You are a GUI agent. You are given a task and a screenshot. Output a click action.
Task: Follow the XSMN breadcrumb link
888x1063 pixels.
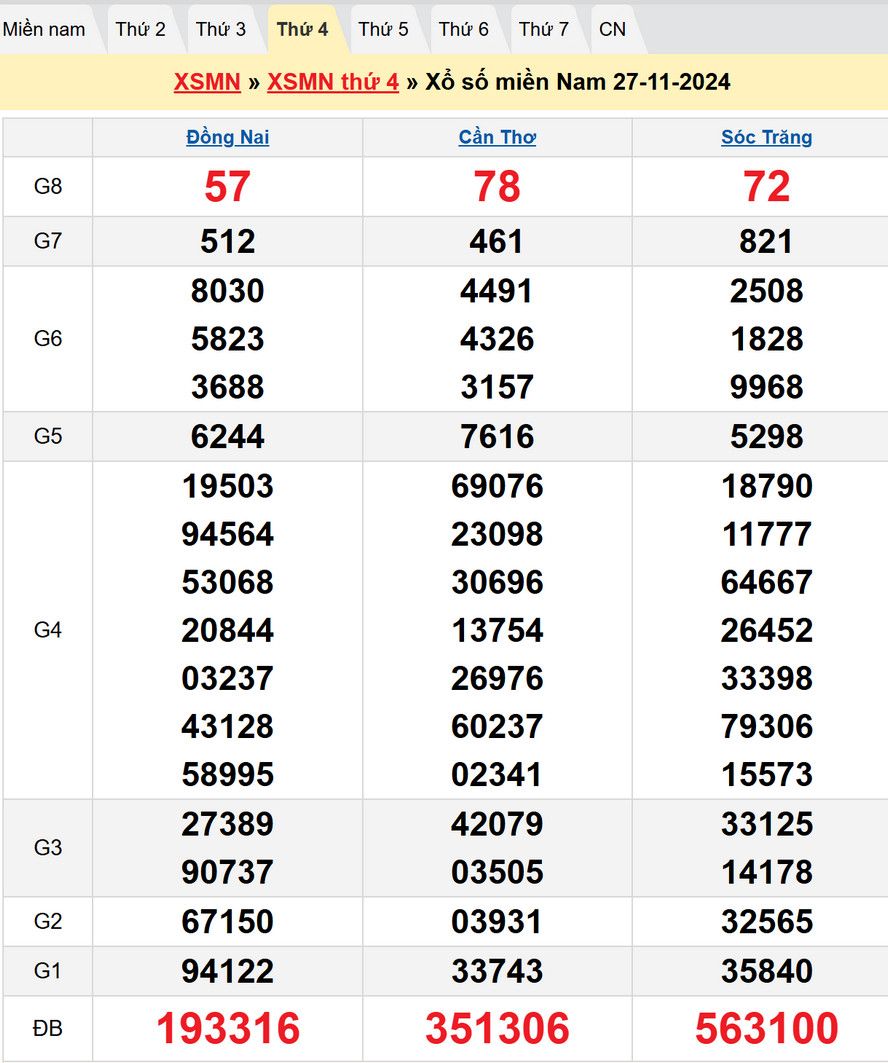point(207,82)
